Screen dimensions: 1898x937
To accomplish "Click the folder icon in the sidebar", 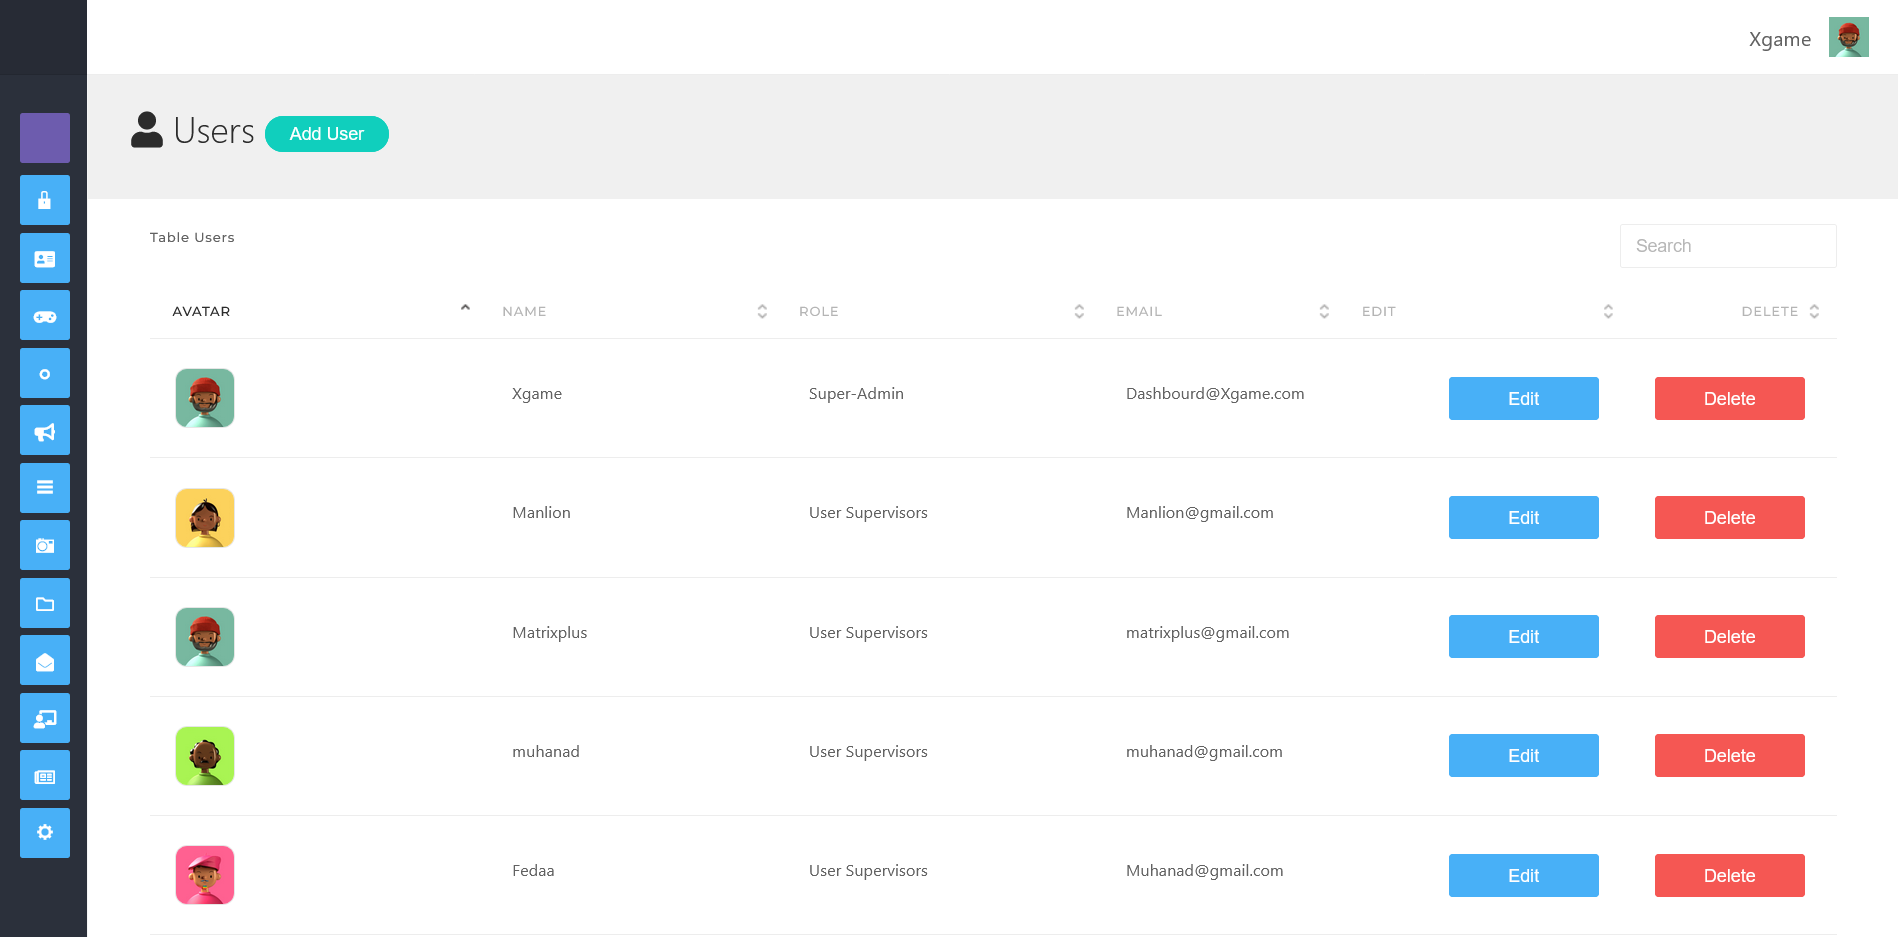I will [44, 603].
